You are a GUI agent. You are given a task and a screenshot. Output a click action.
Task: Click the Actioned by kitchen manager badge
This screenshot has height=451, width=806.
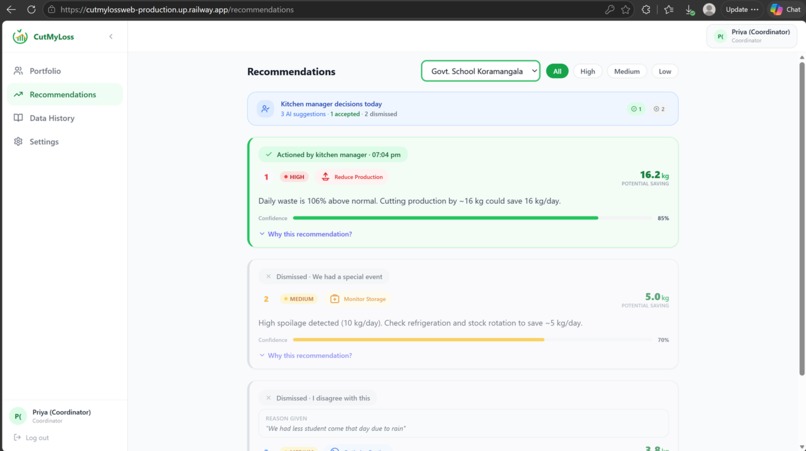[x=333, y=155]
